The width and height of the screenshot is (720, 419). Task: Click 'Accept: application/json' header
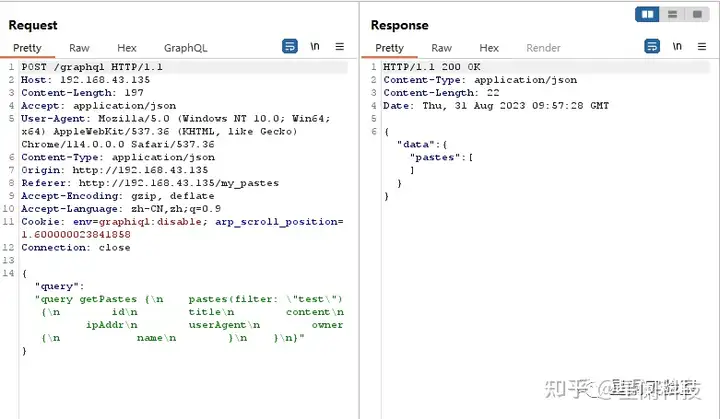point(98,106)
